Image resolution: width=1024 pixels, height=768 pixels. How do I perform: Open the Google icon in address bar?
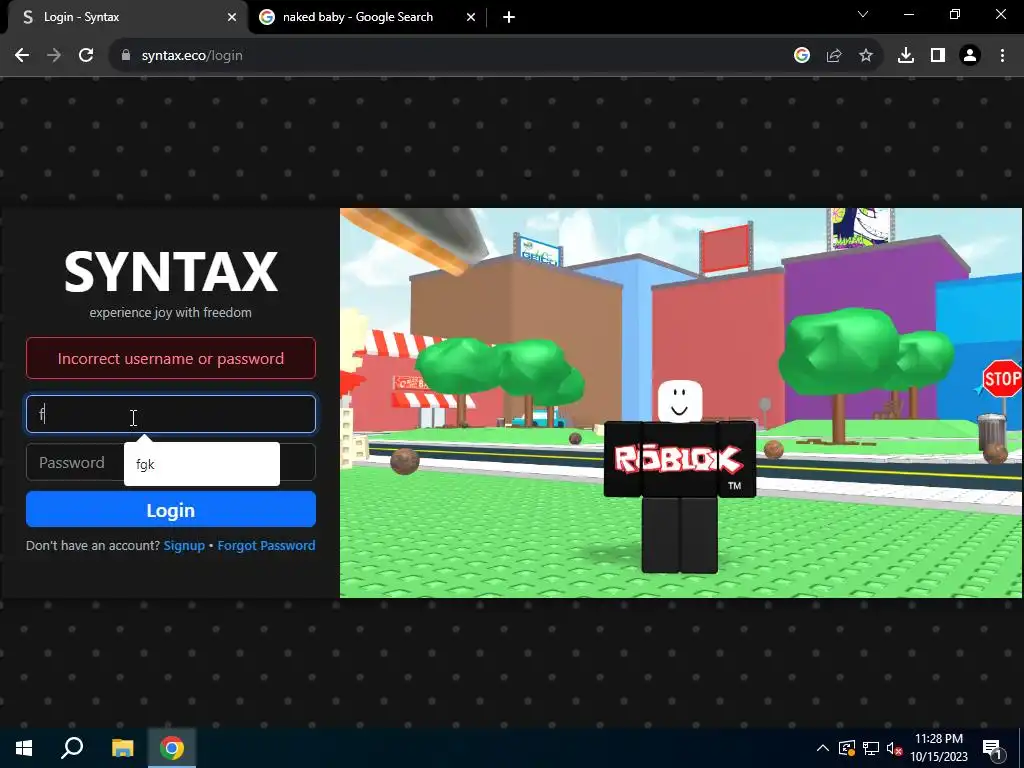coord(802,56)
